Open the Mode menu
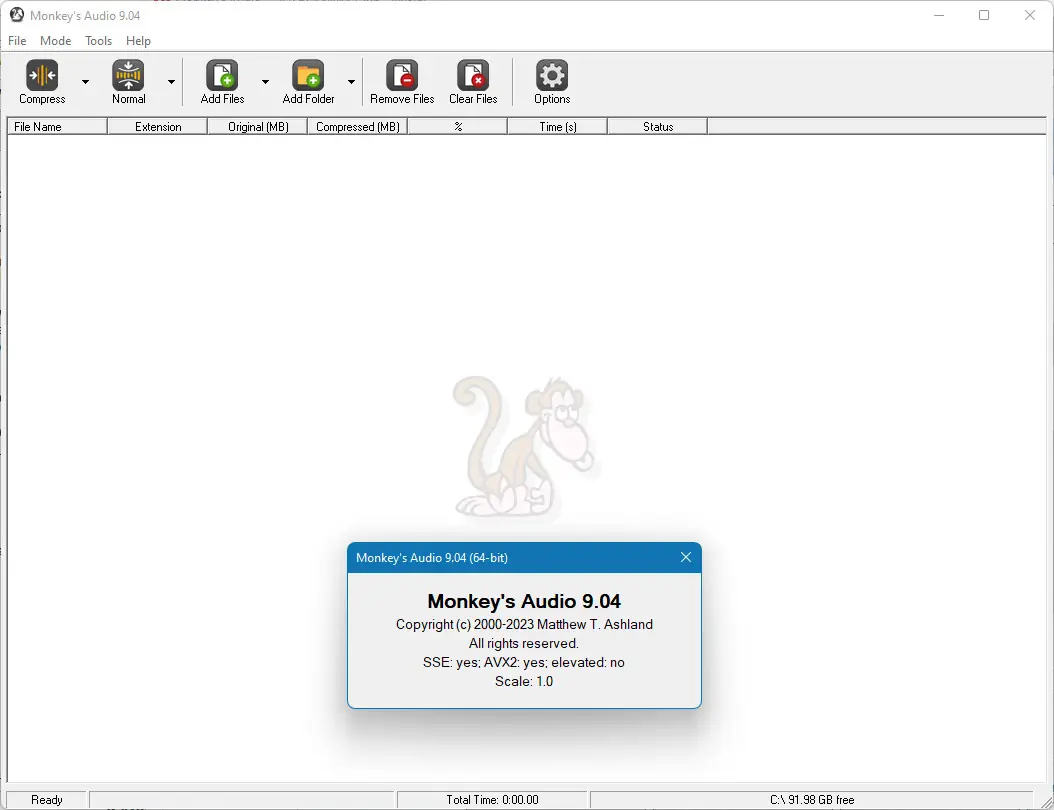The height and width of the screenshot is (810, 1054). coord(56,41)
